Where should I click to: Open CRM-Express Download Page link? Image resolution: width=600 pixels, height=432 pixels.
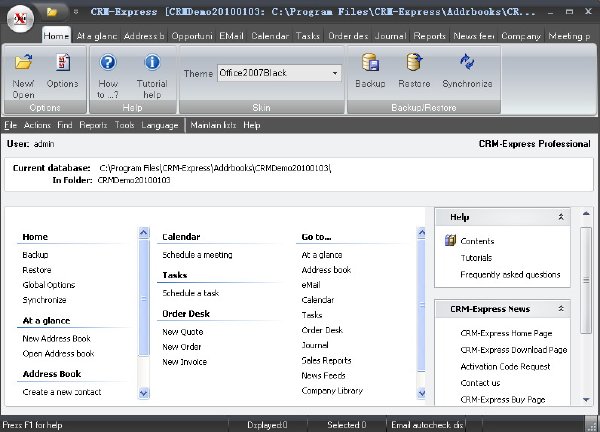pyautogui.click(x=514, y=350)
